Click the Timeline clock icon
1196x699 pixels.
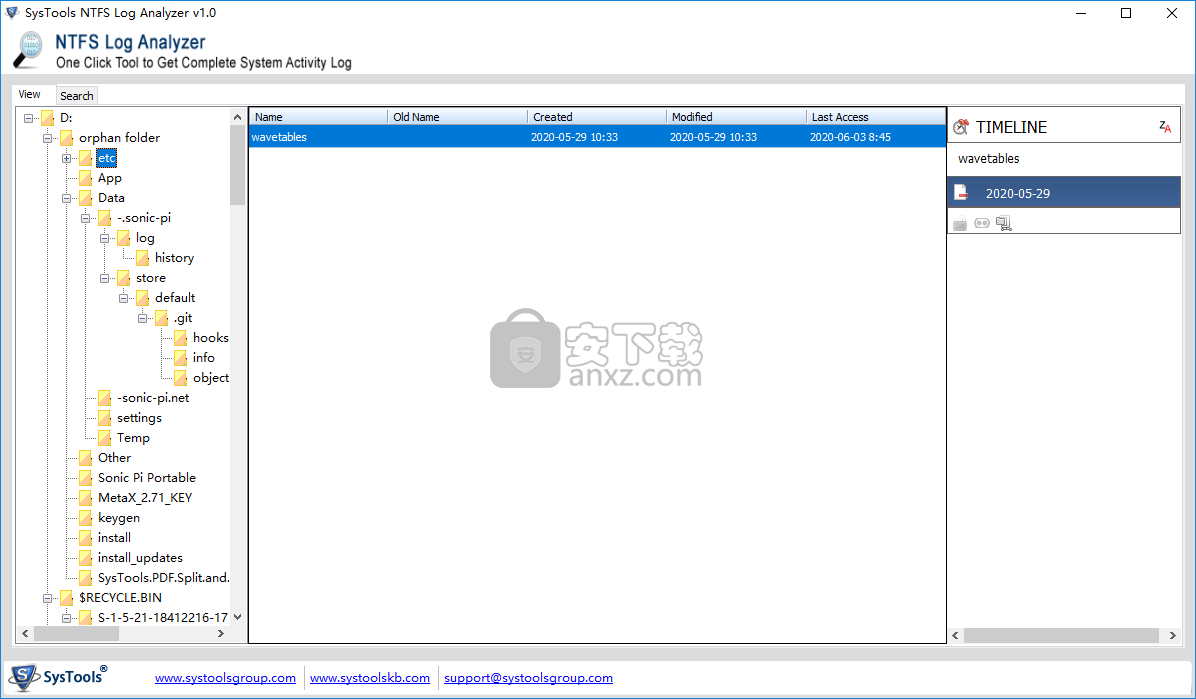[961, 127]
